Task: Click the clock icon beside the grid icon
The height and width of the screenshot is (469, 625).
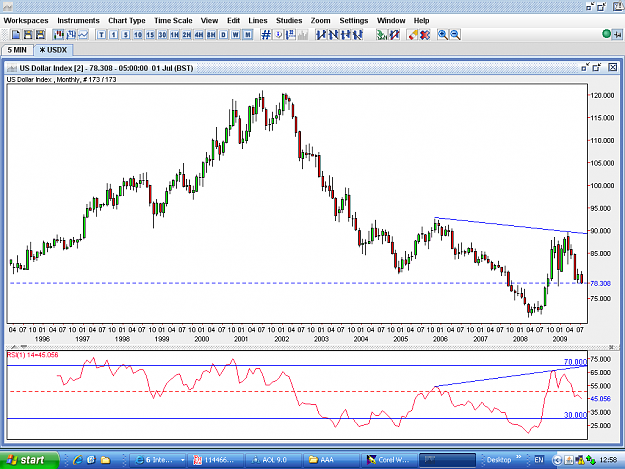Action: (278, 35)
